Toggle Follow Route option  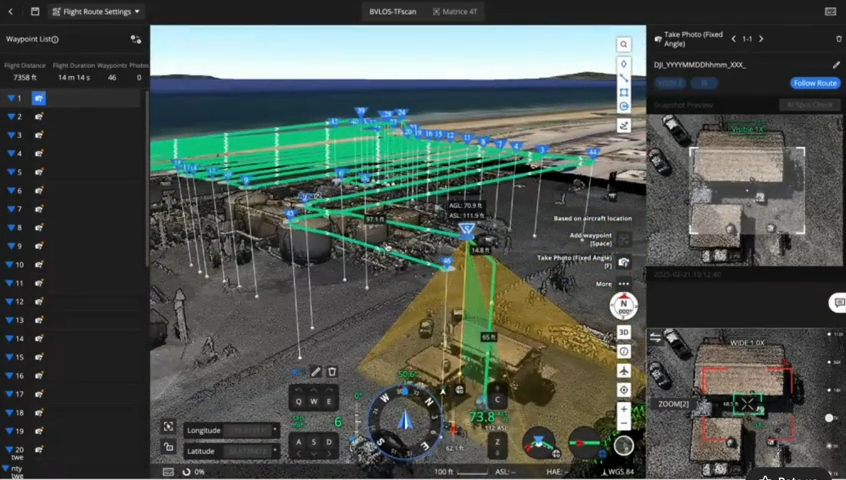click(814, 83)
